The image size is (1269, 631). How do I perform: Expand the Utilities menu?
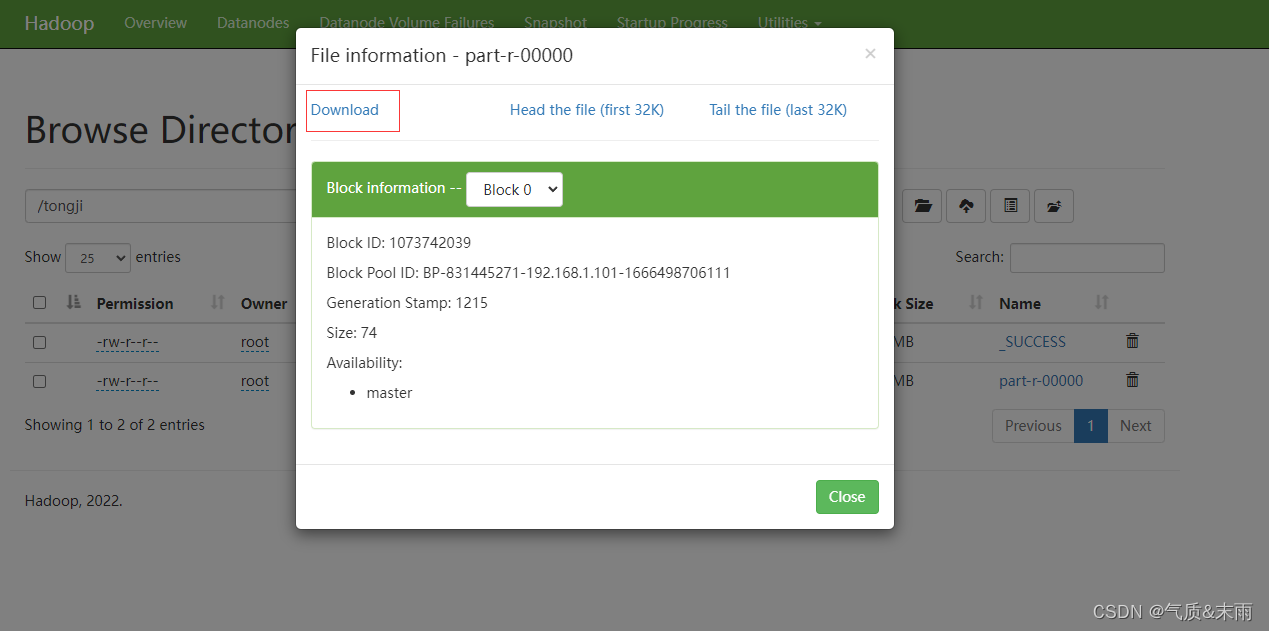tap(789, 22)
